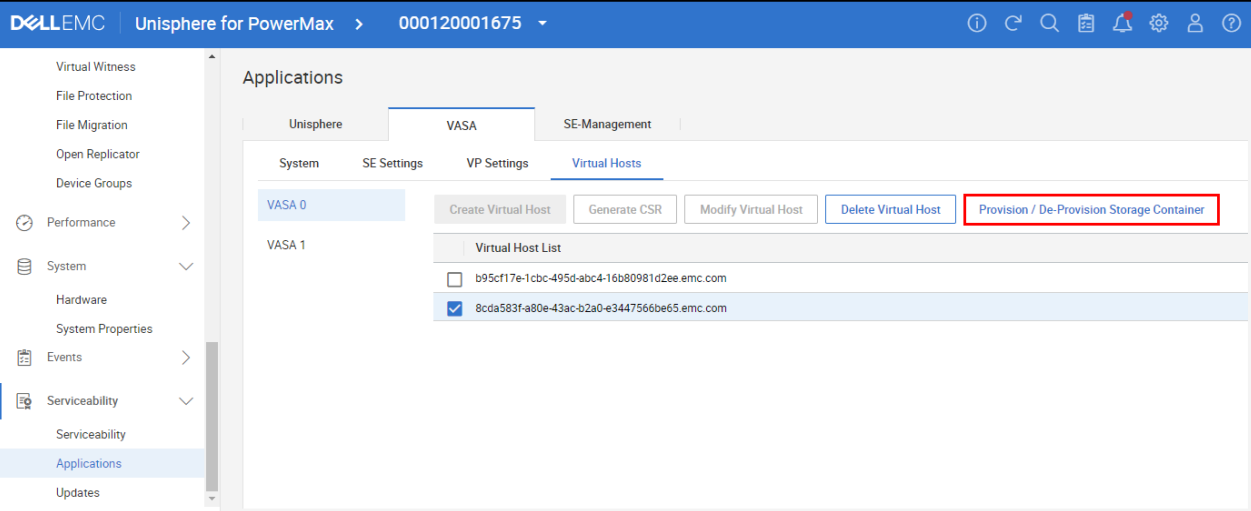The image size is (1251, 511).
Task: Uncheck the 8cda583f virtual host checkbox
Action: pos(455,308)
